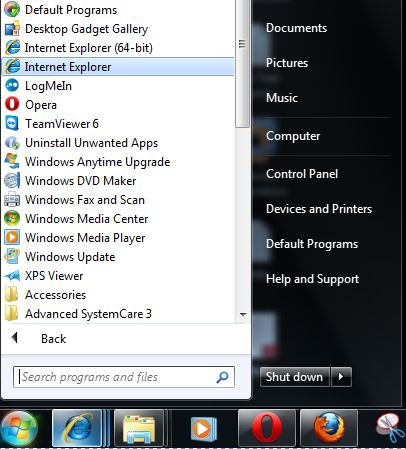Open the Snipping Tool scissors on taskbar
This screenshot has width=406, height=449.
[389, 428]
